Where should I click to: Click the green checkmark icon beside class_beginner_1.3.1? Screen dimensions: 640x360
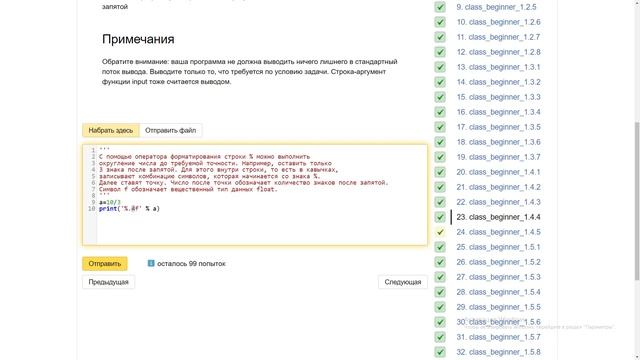pyautogui.click(x=440, y=67)
